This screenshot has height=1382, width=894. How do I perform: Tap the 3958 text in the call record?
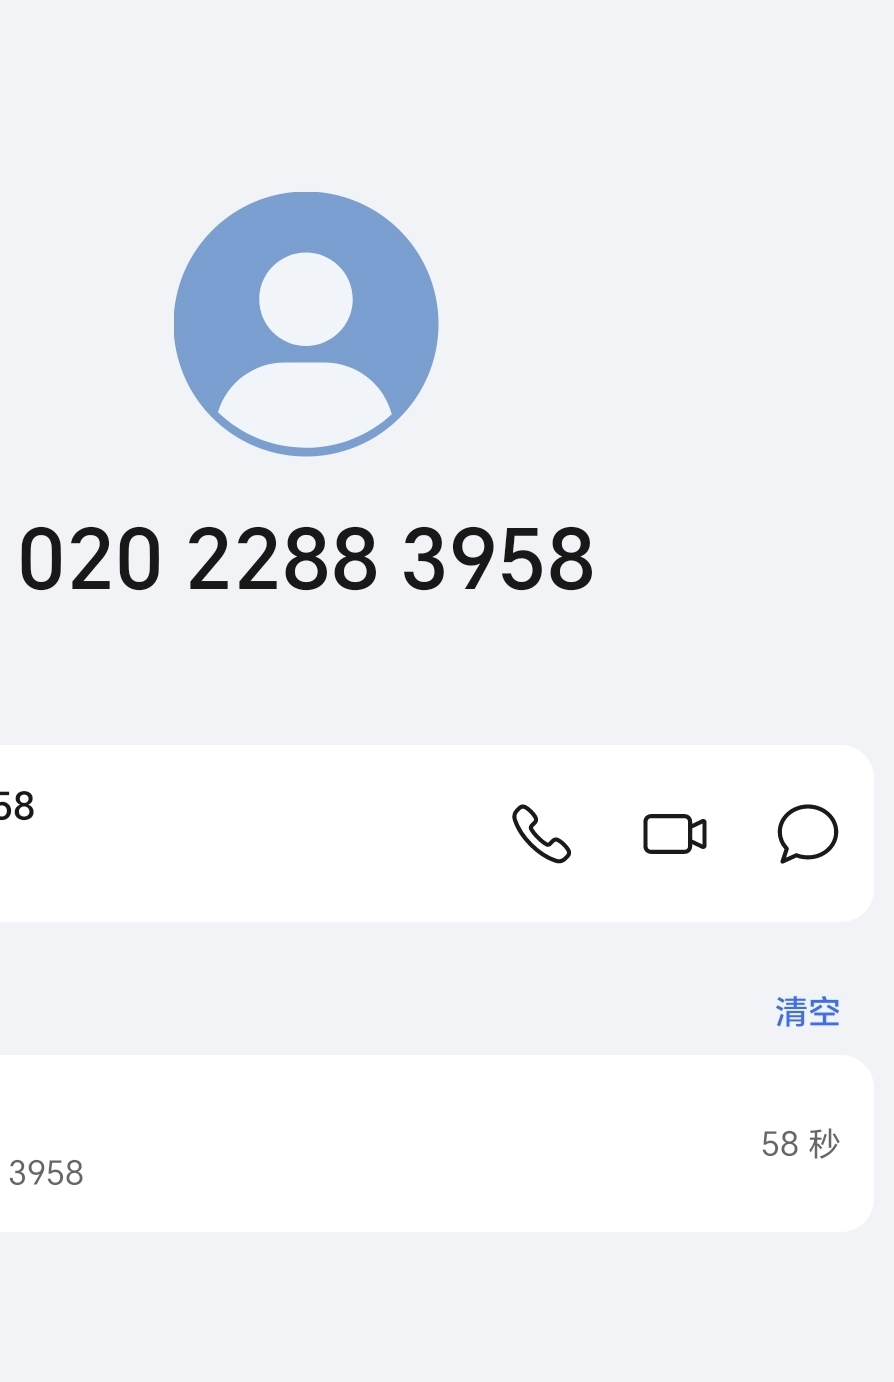tap(46, 1173)
